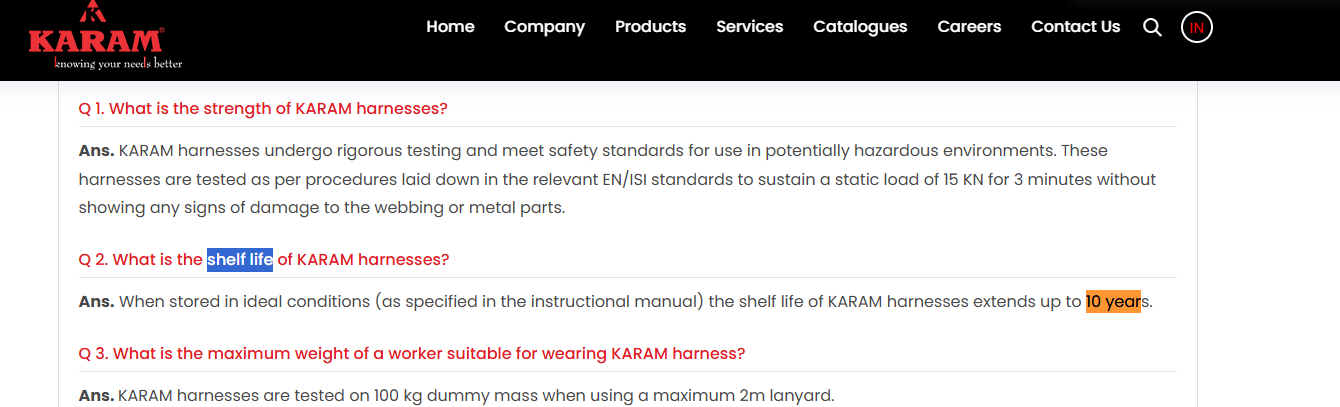This screenshot has width=1340, height=407.
Task: Open the search magnifier icon
Action: pyautogui.click(x=1152, y=28)
